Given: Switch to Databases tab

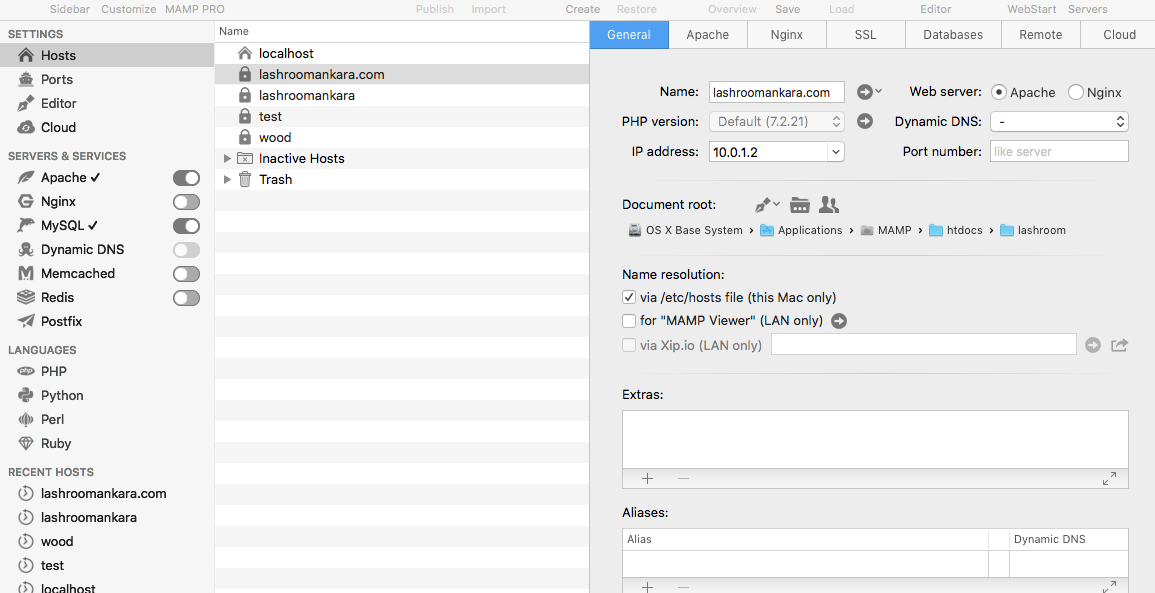Looking at the screenshot, I should (953, 35).
